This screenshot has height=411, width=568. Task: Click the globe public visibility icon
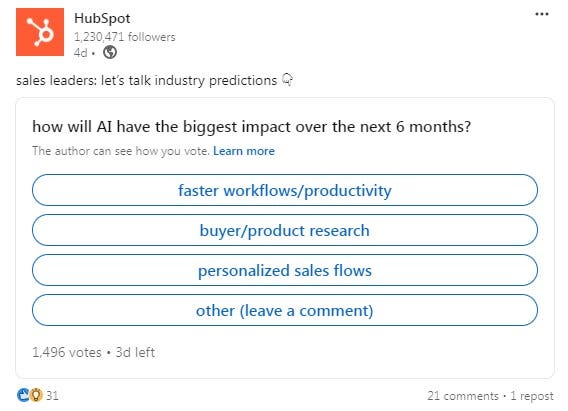110,53
